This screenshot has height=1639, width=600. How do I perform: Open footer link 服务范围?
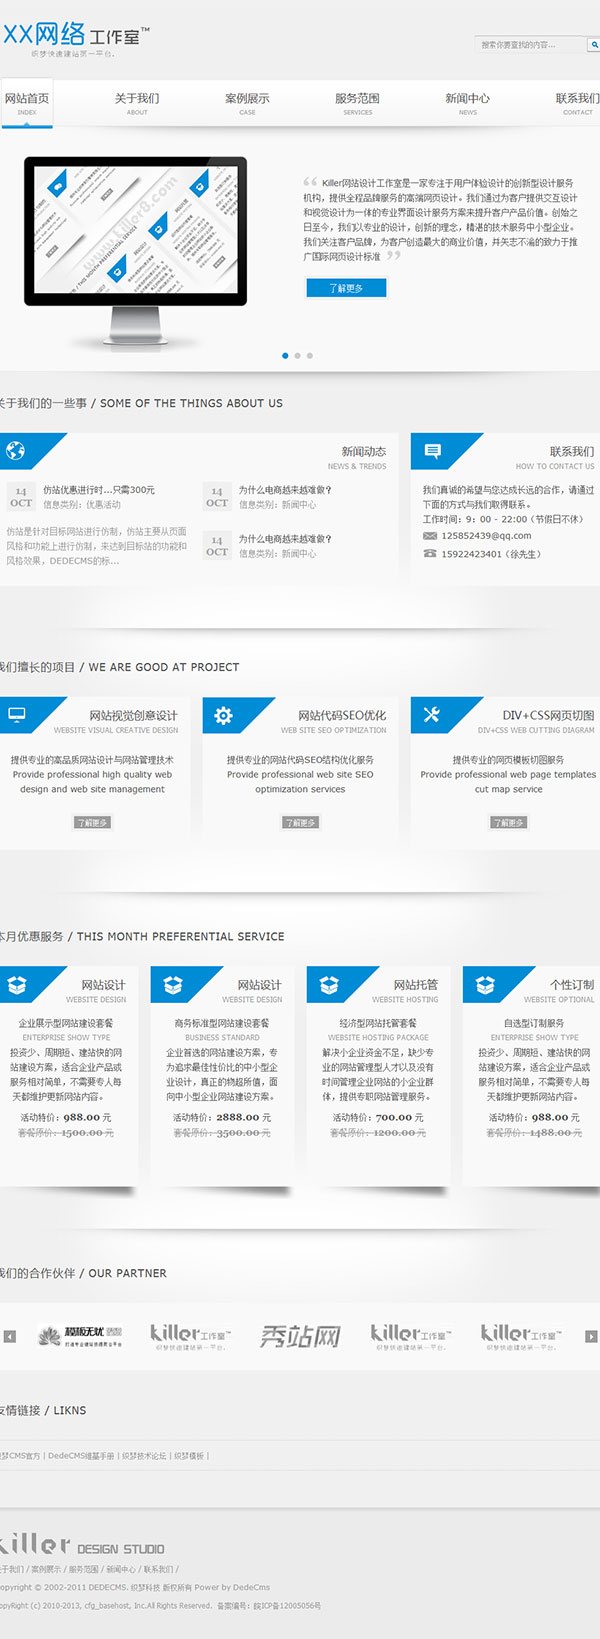pos(83,1570)
